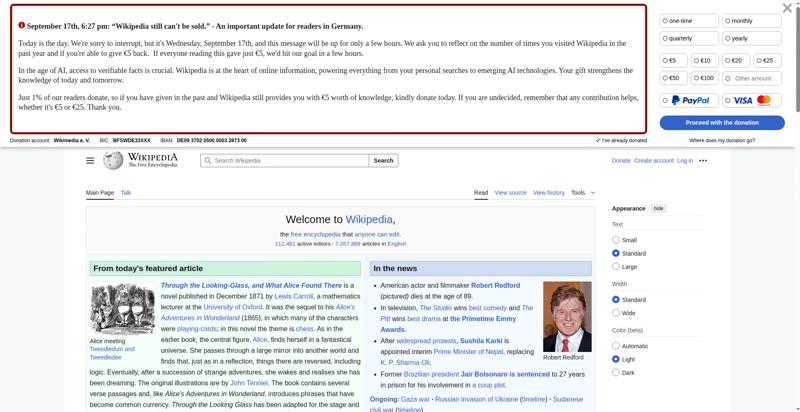This screenshot has width=800, height=412.
Task: Click the red alert icon in banner
Action: click(x=21, y=25)
